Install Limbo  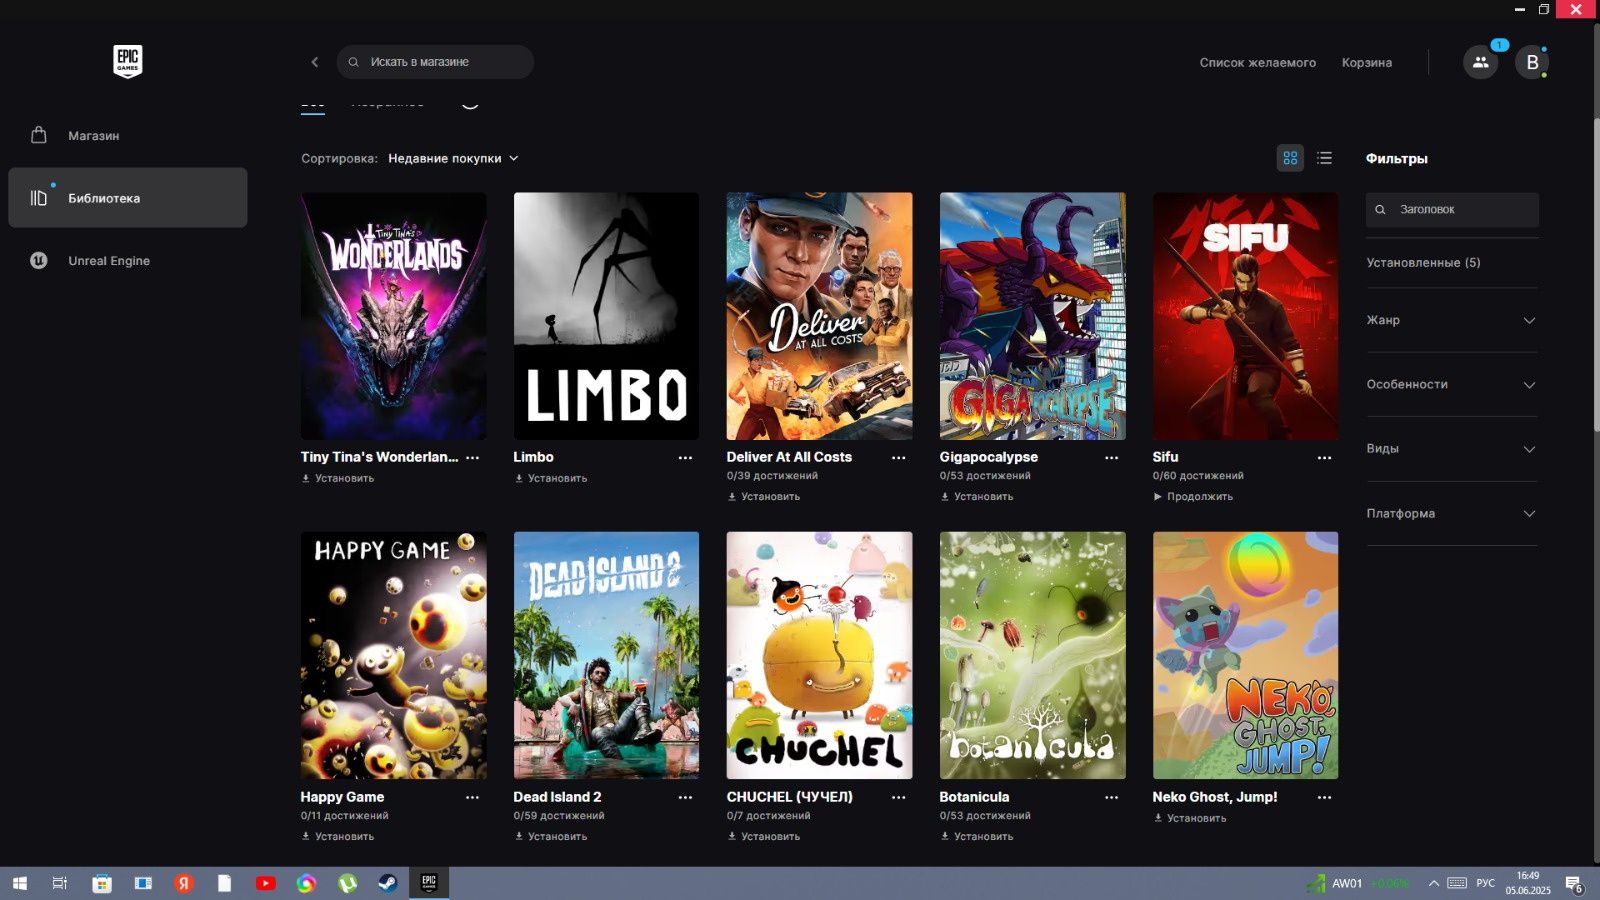pos(551,478)
